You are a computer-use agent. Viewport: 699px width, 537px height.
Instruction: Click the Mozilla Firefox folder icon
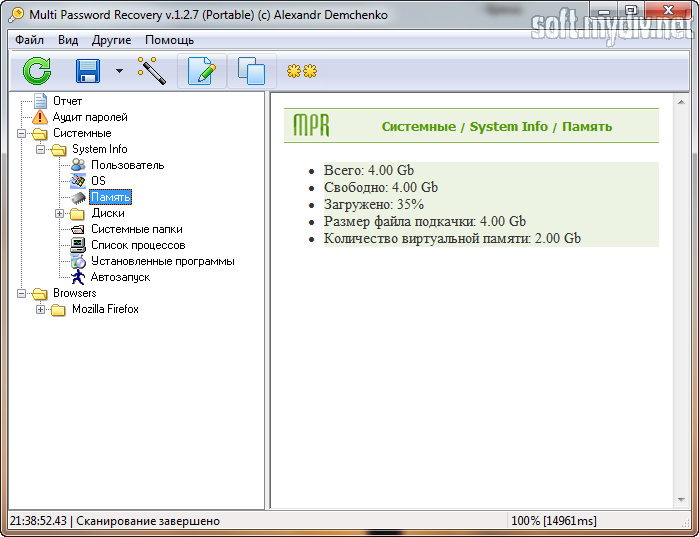point(58,310)
